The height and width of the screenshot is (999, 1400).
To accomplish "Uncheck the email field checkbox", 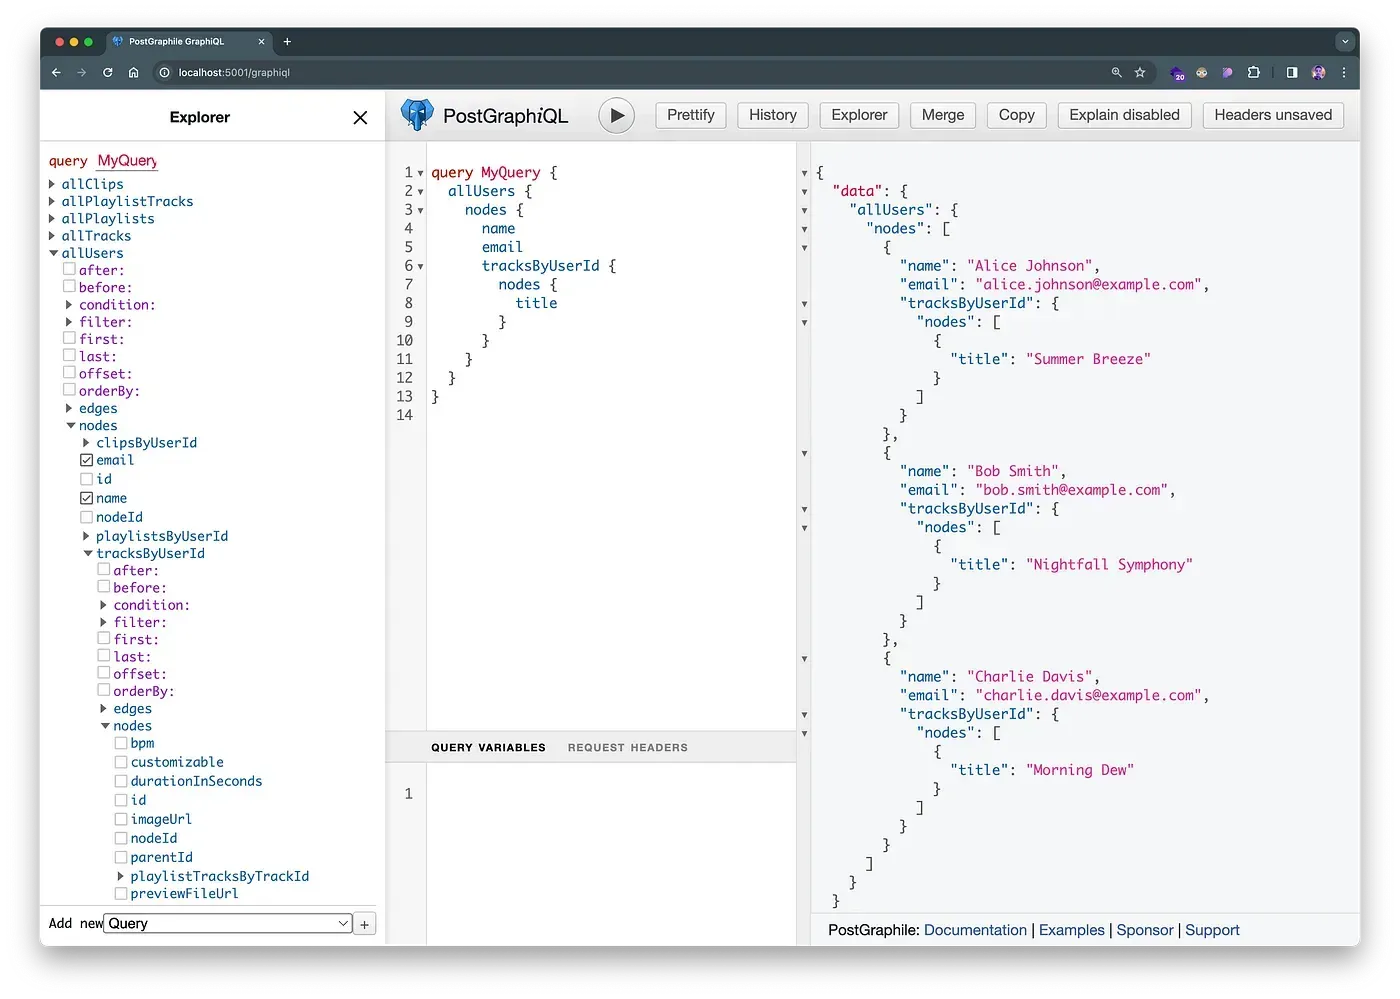I will pyautogui.click(x=87, y=461).
